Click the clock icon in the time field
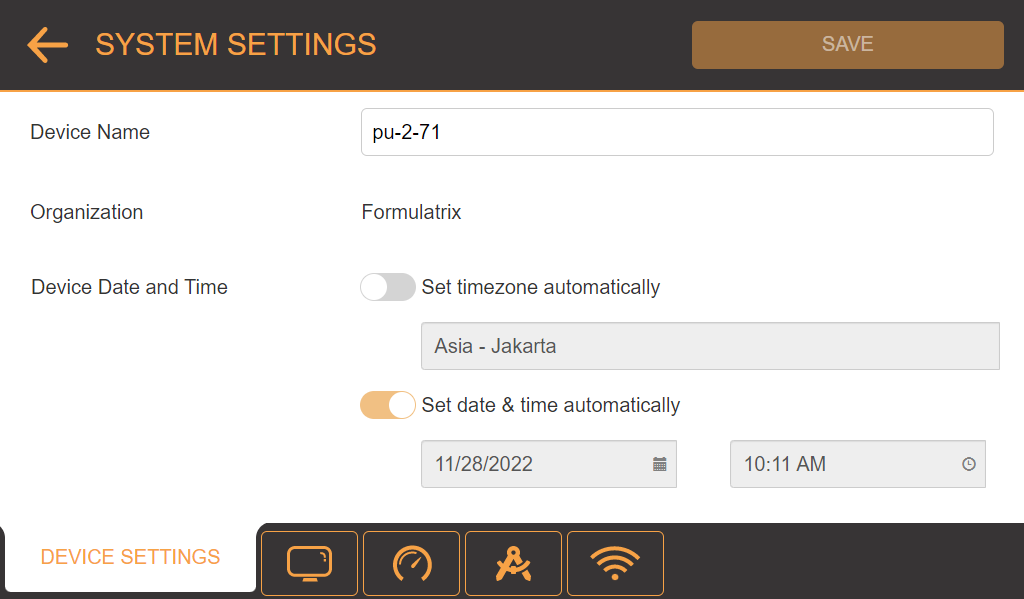 click(968, 464)
